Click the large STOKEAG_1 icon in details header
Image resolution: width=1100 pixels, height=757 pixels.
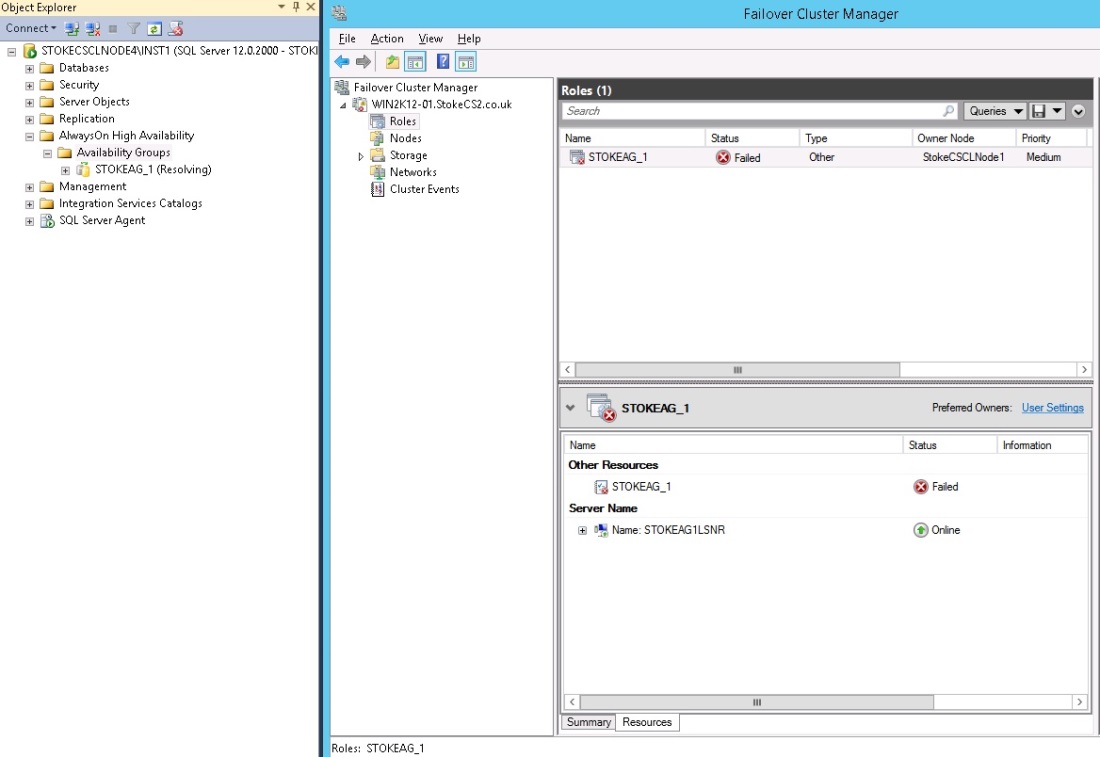pyautogui.click(x=601, y=408)
